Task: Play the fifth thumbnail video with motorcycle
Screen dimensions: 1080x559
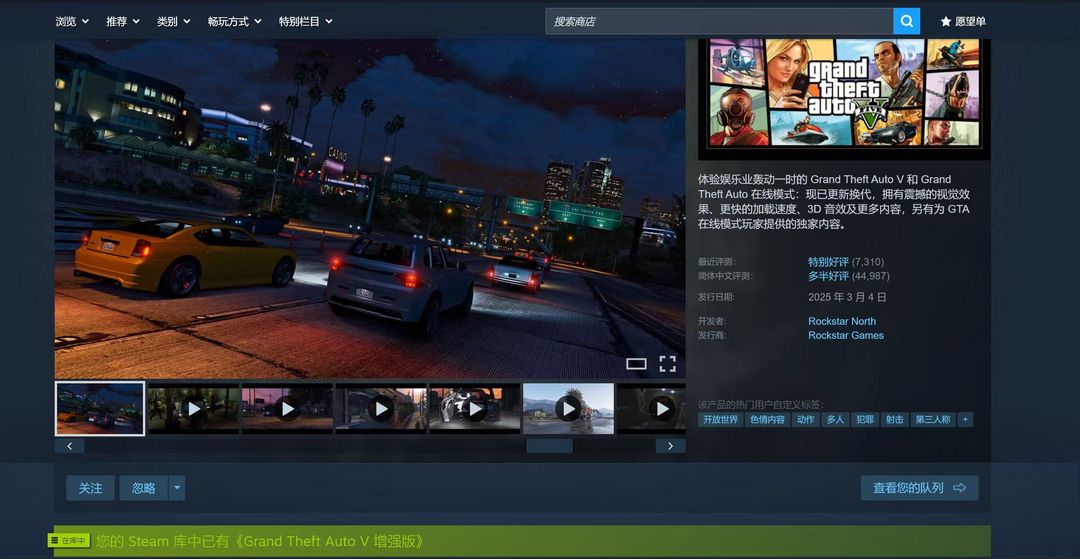Action: point(475,409)
